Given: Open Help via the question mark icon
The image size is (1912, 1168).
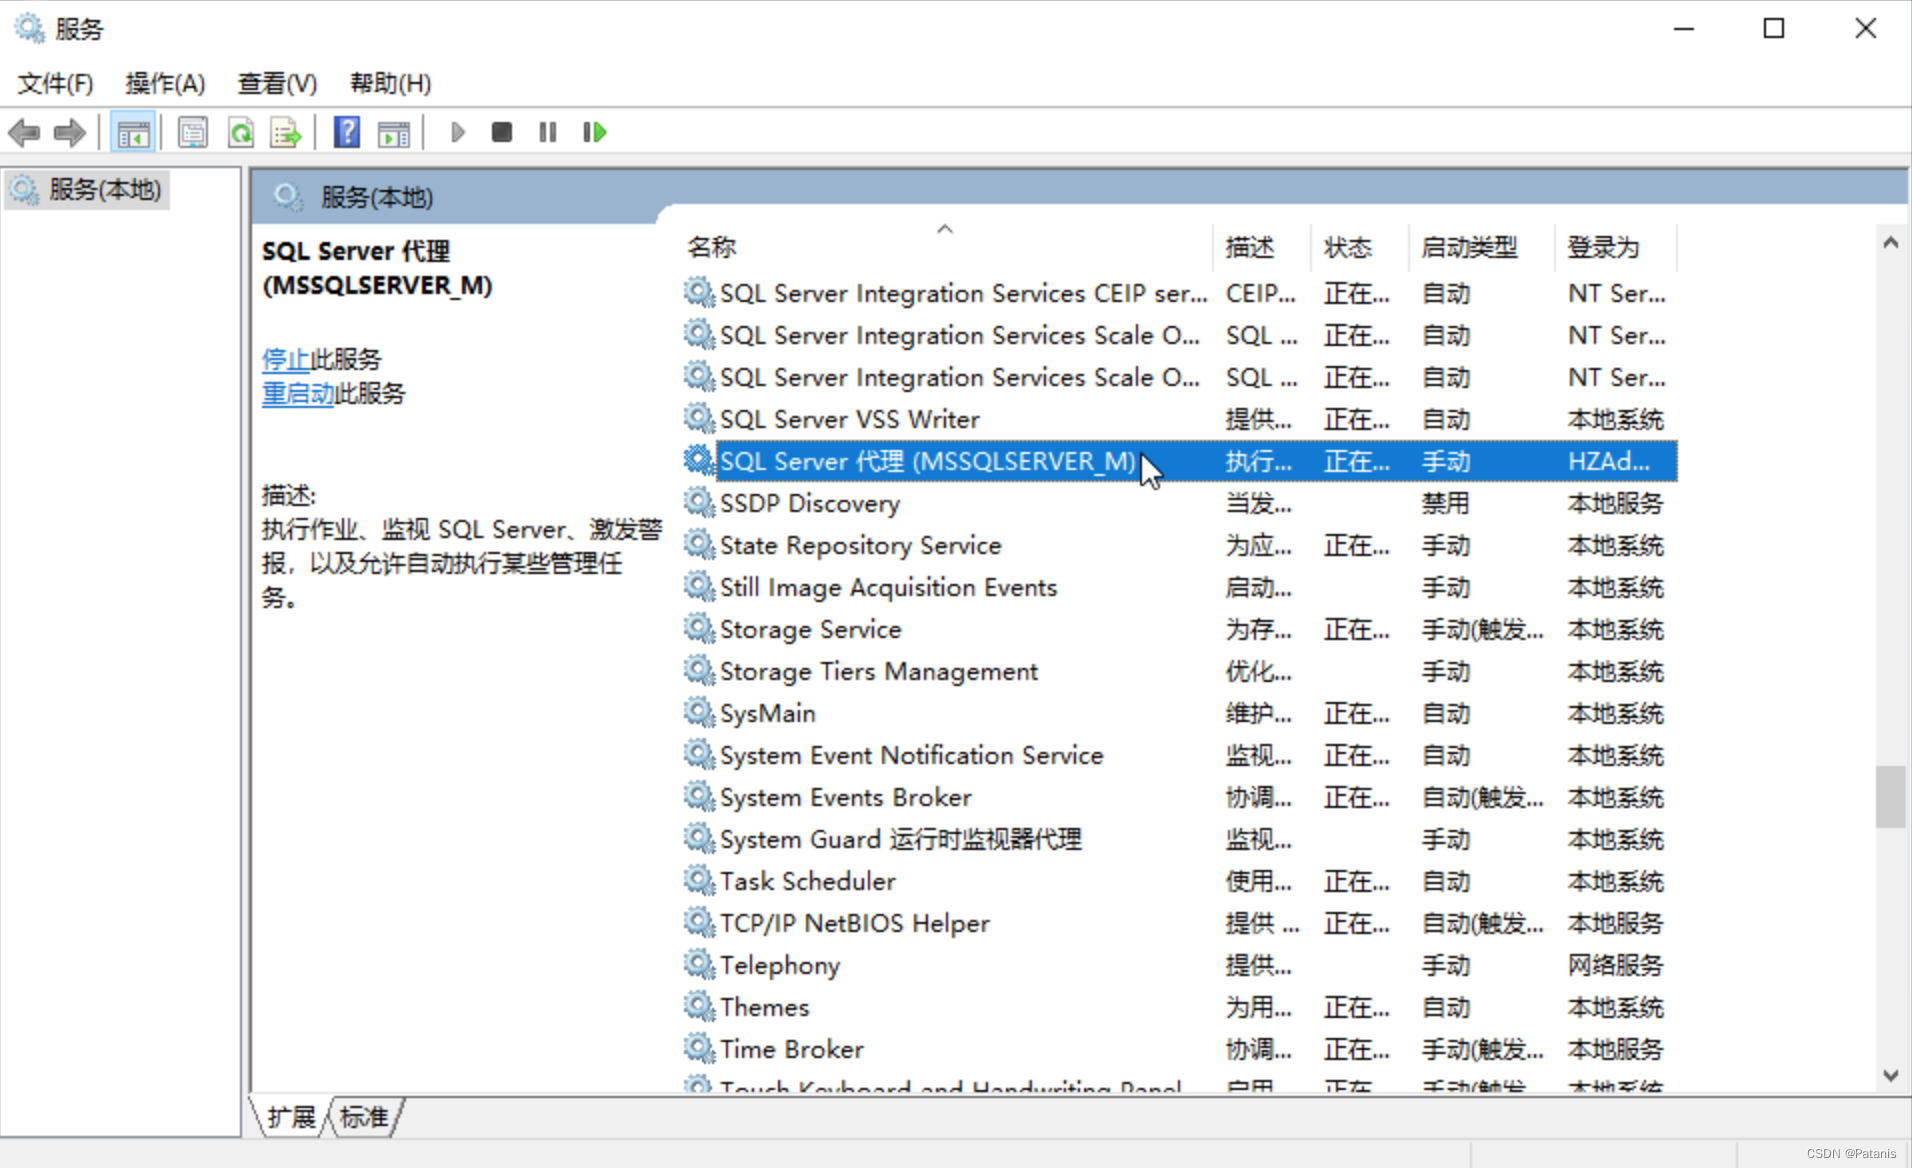Looking at the screenshot, I should [346, 132].
